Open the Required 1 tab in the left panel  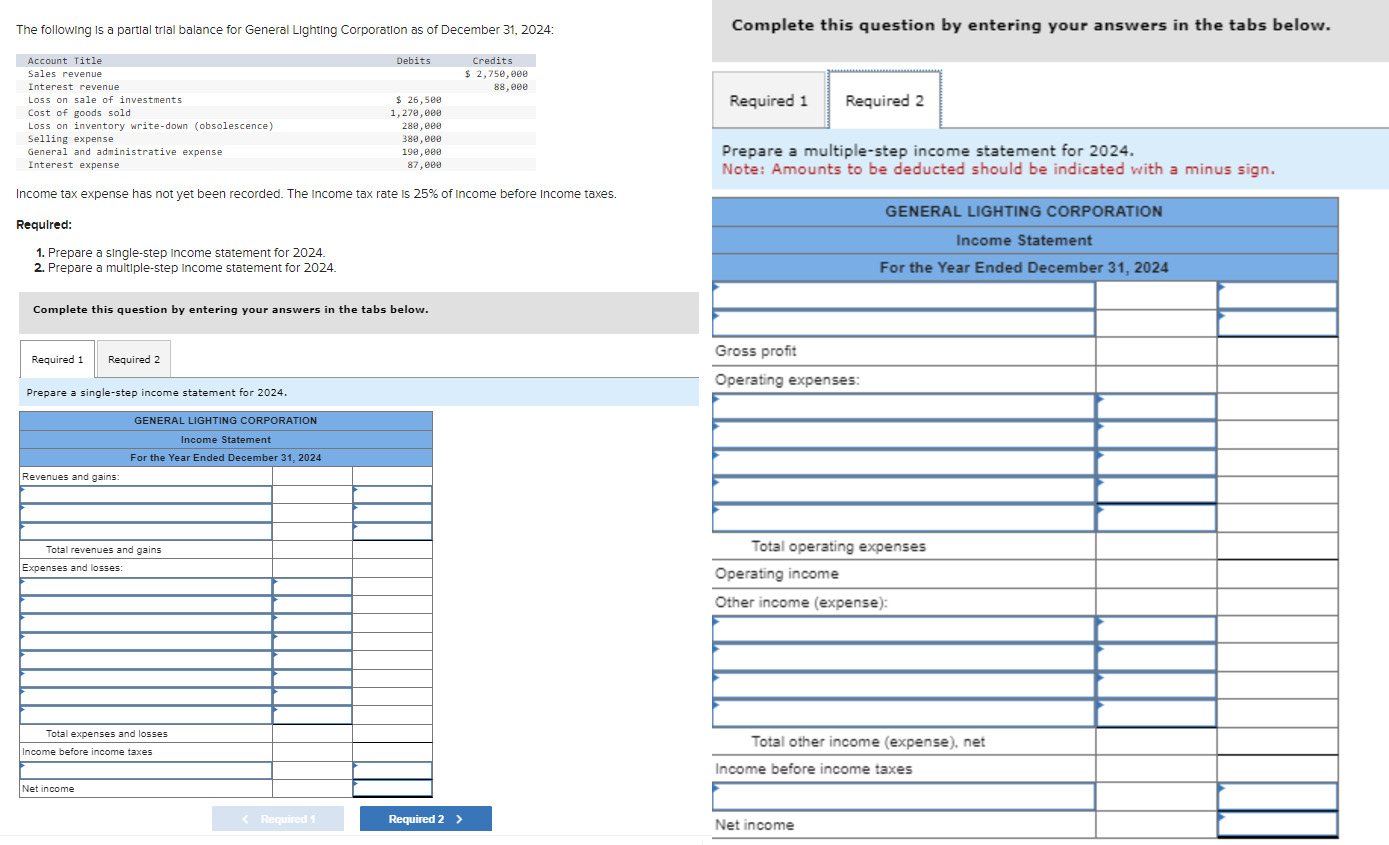(x=57, y=359)
